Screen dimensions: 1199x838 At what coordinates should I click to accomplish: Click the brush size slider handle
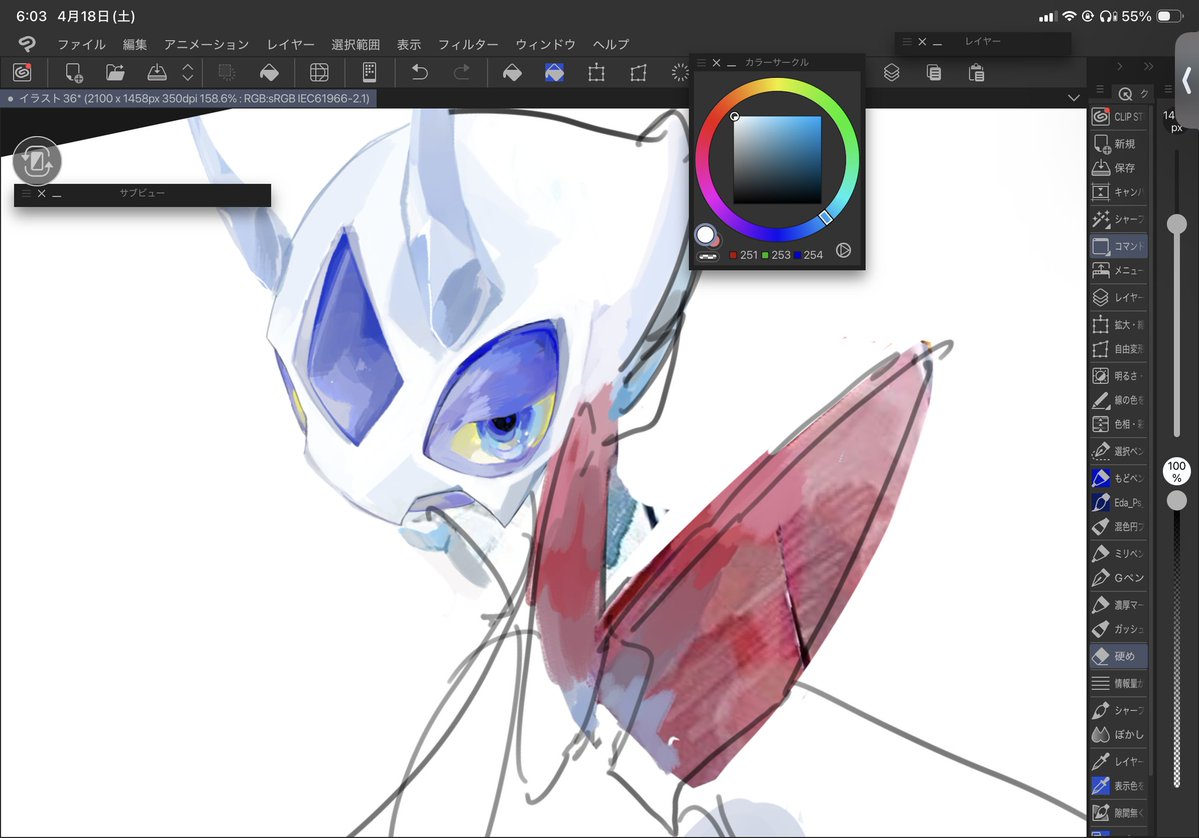[1177, 224]
